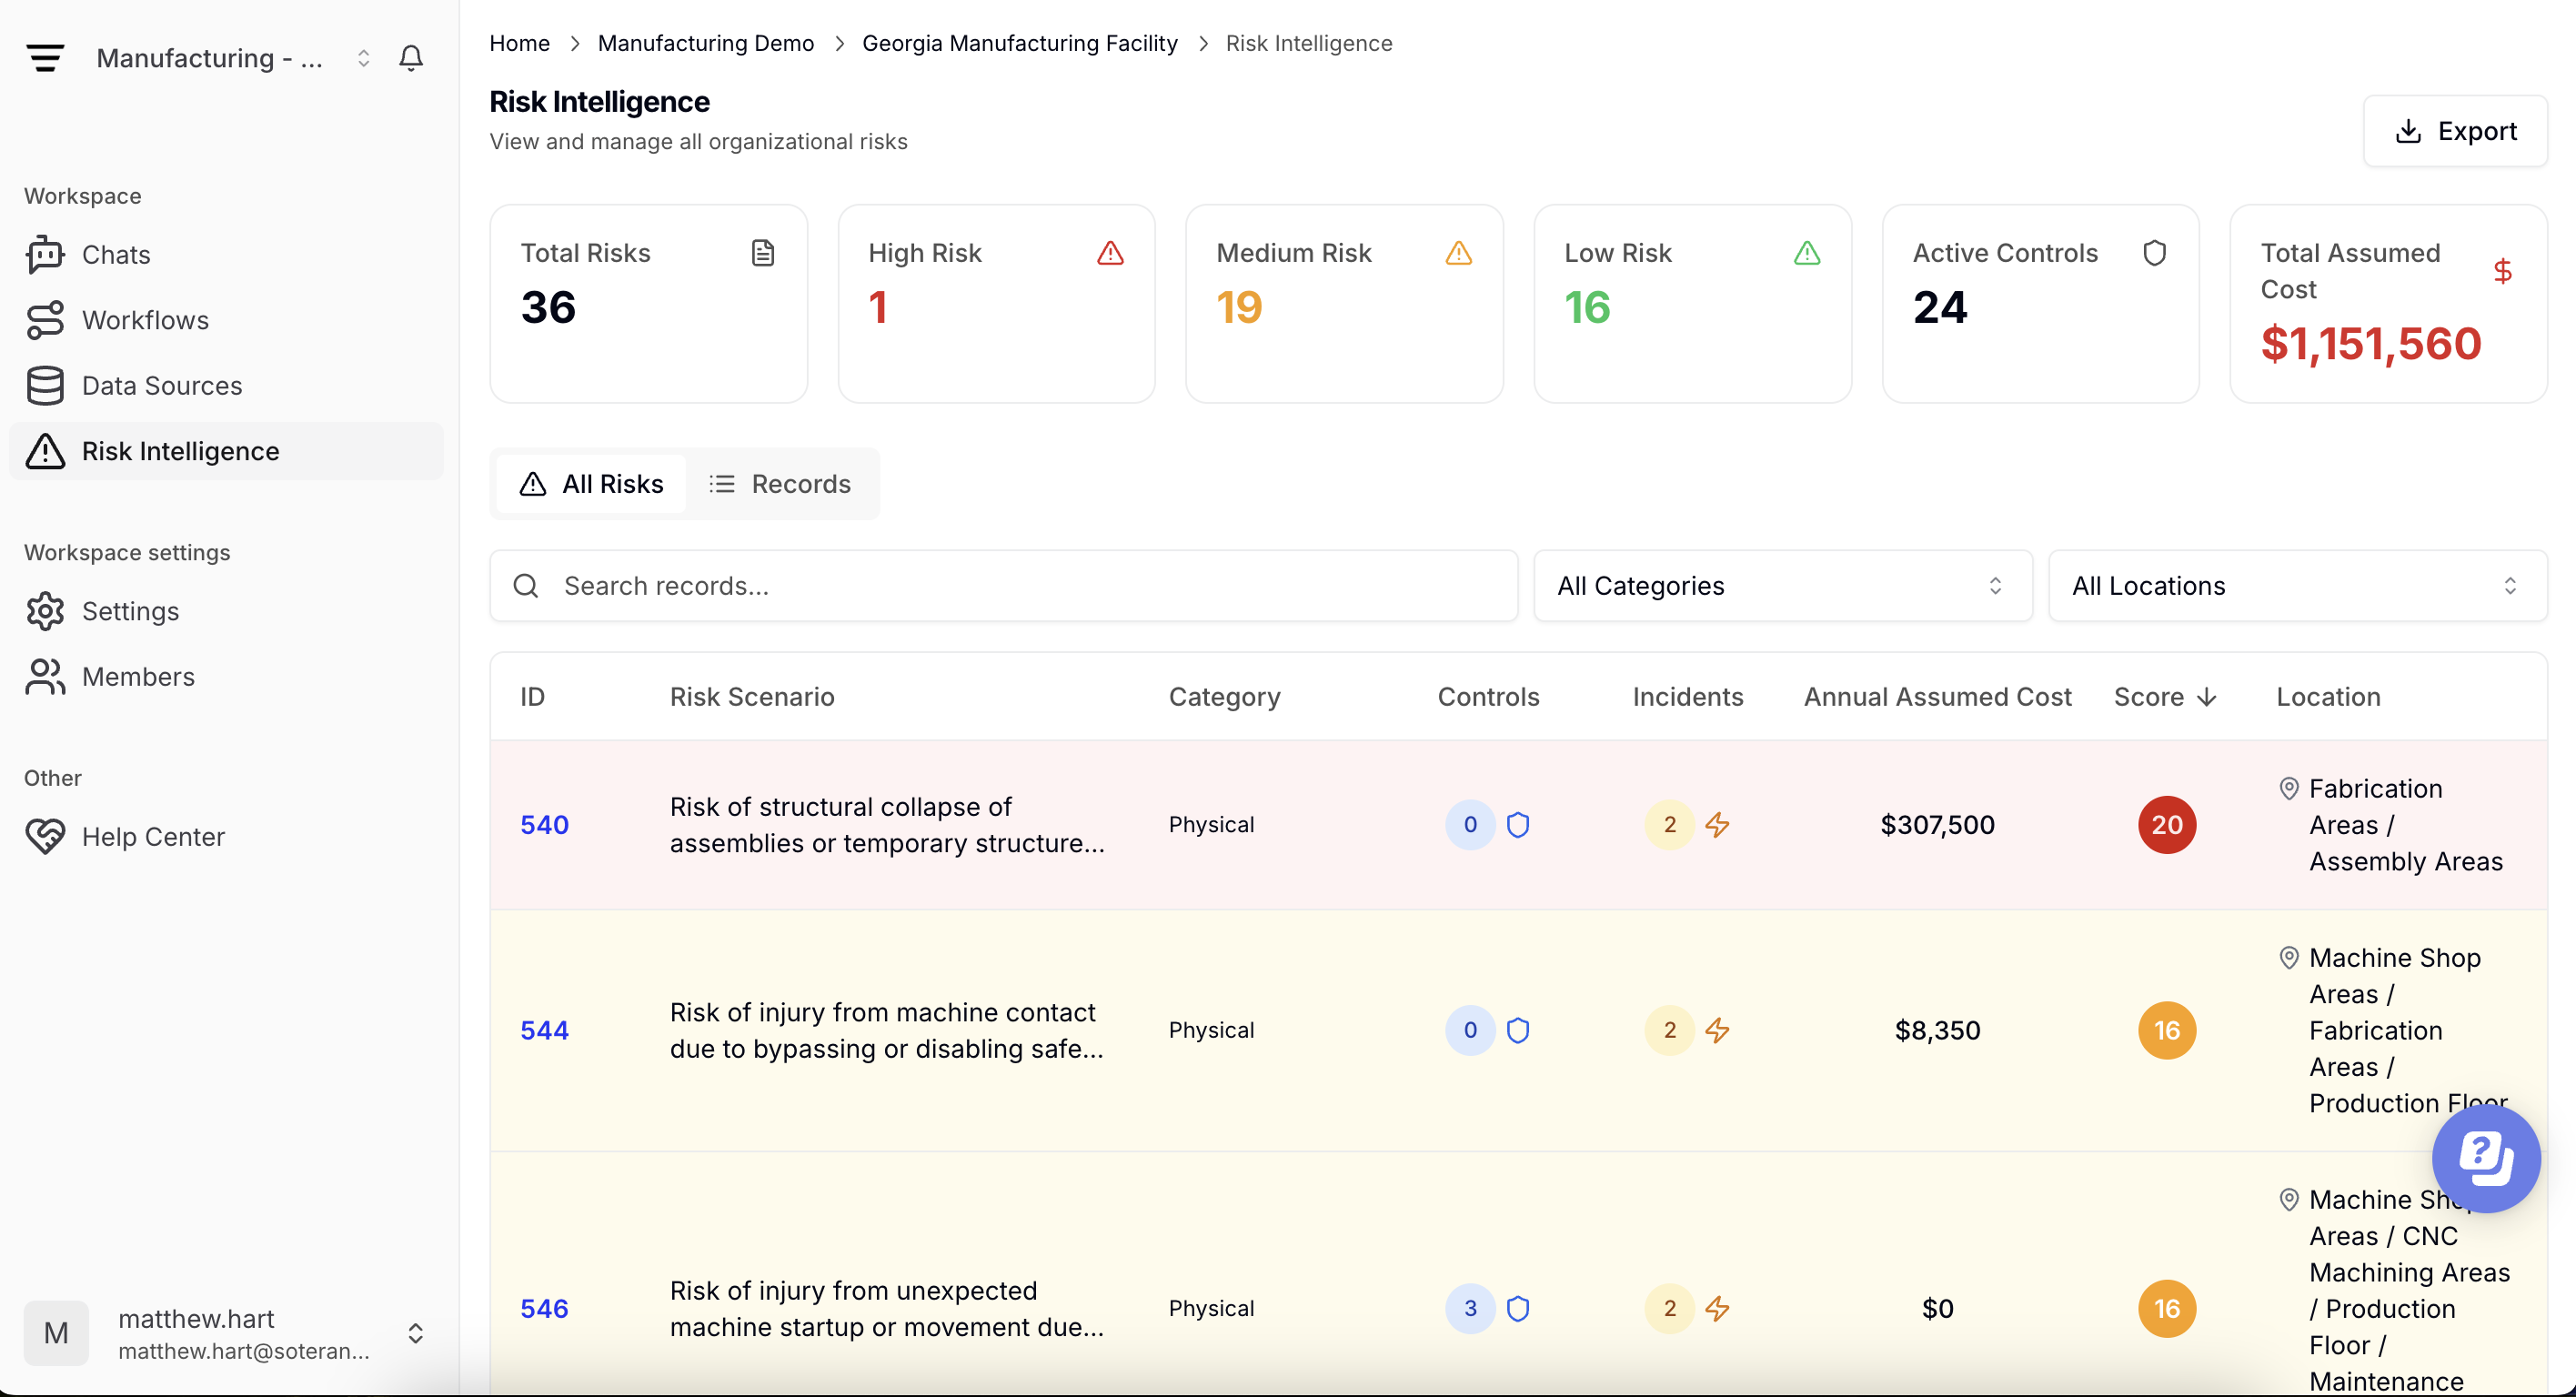The width and height of the screenshot is (2576, 1397).
Task: Click the Export button
Action: (x=2455, y=131)
